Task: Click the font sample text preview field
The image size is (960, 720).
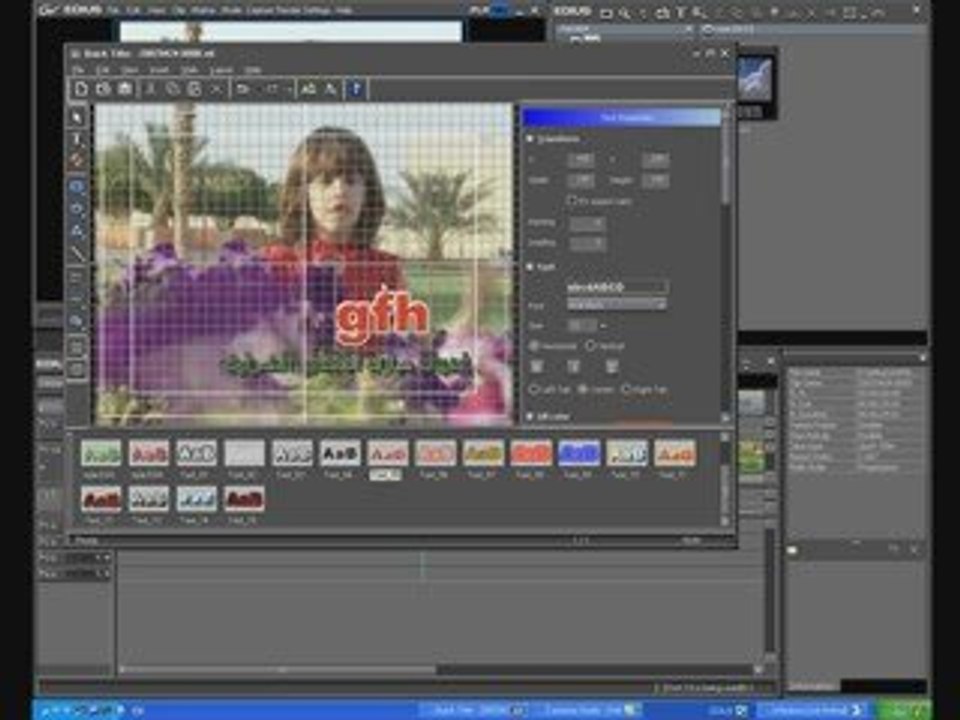Action: pos(617,287)
